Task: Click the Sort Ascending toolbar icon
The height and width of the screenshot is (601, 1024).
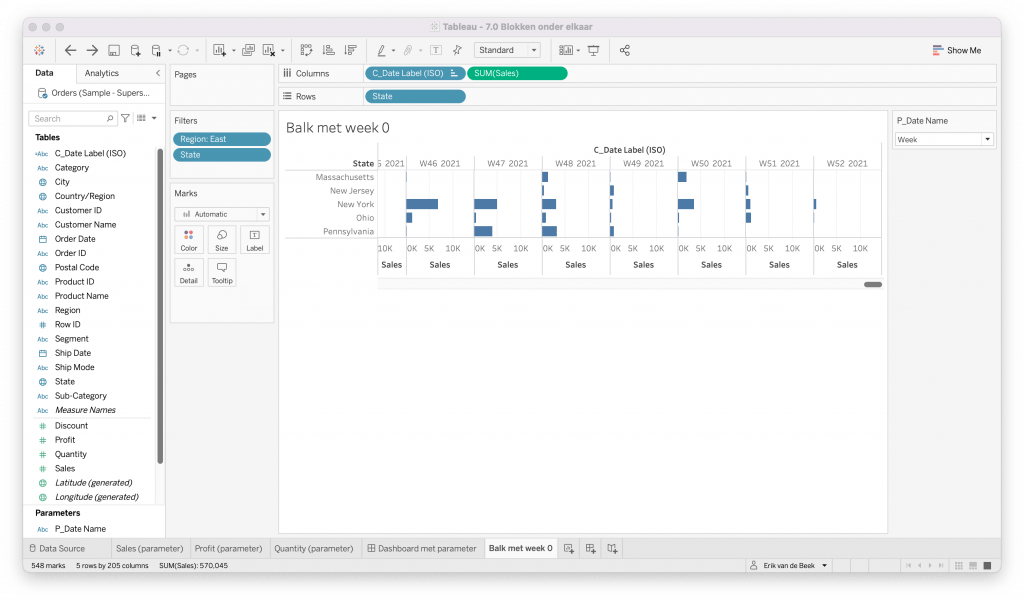Action: (328, 50)
